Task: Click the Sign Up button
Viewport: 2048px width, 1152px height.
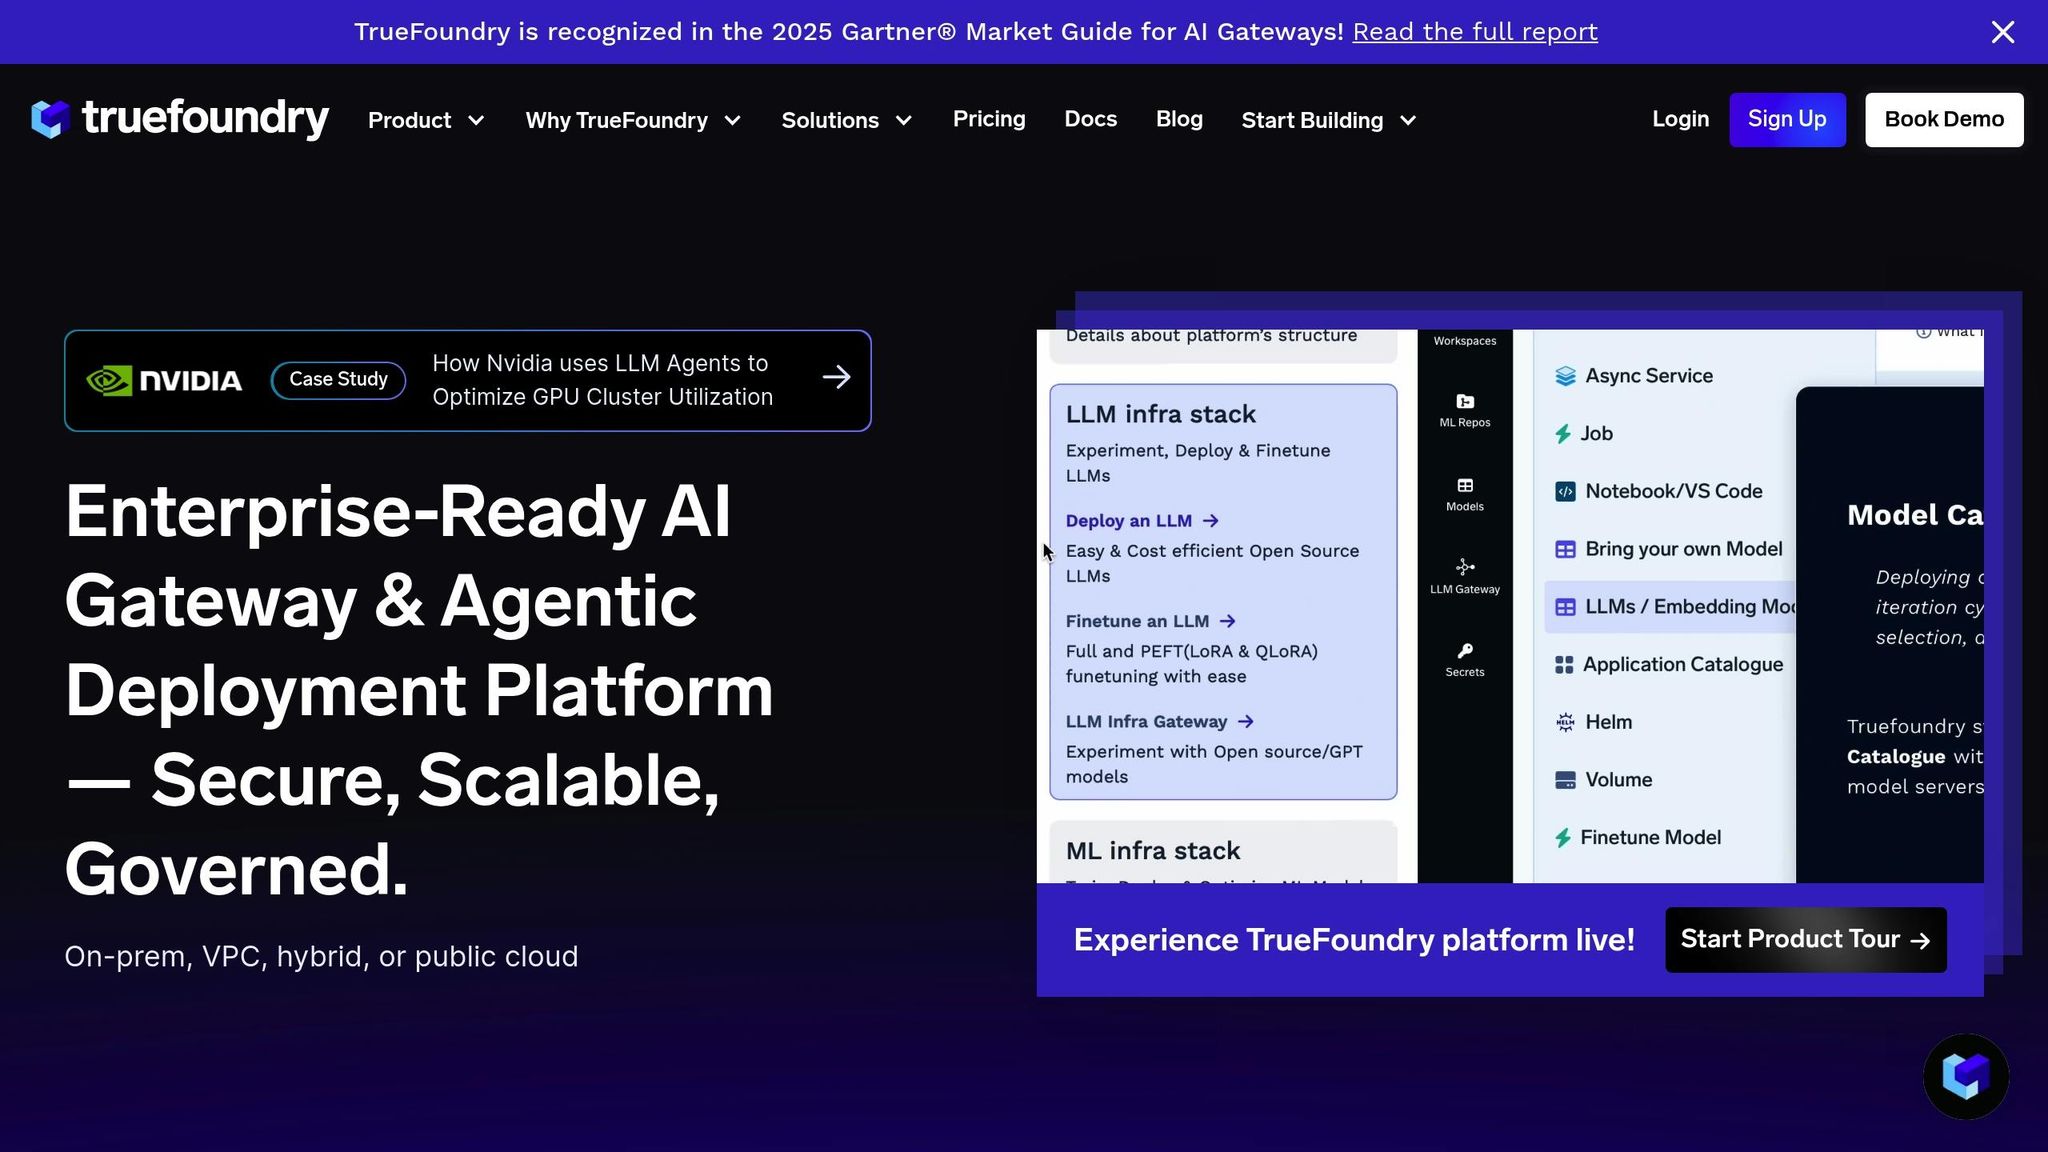Action: click(x=1786, y=119)
